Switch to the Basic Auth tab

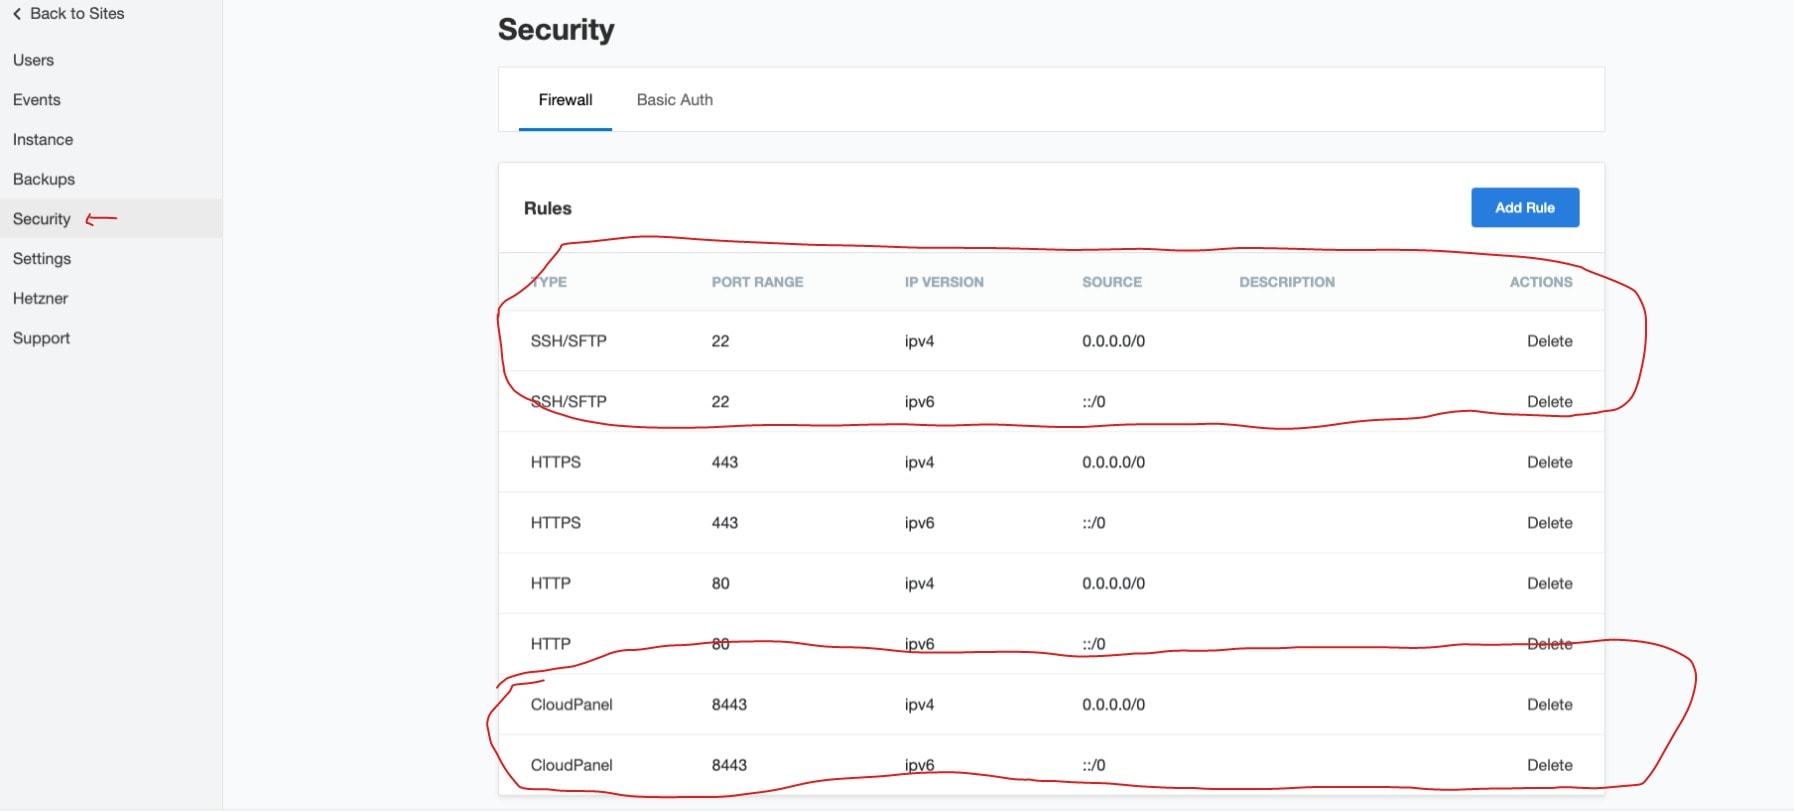coord(674,100)
